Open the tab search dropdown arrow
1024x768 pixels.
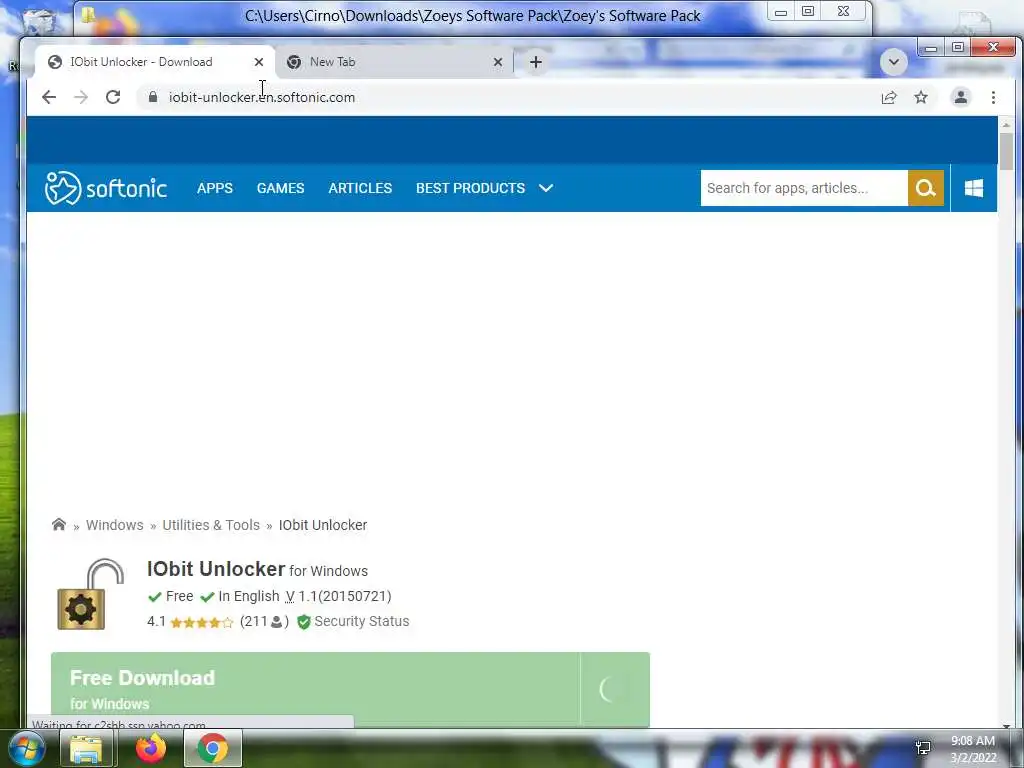(894, 62)
